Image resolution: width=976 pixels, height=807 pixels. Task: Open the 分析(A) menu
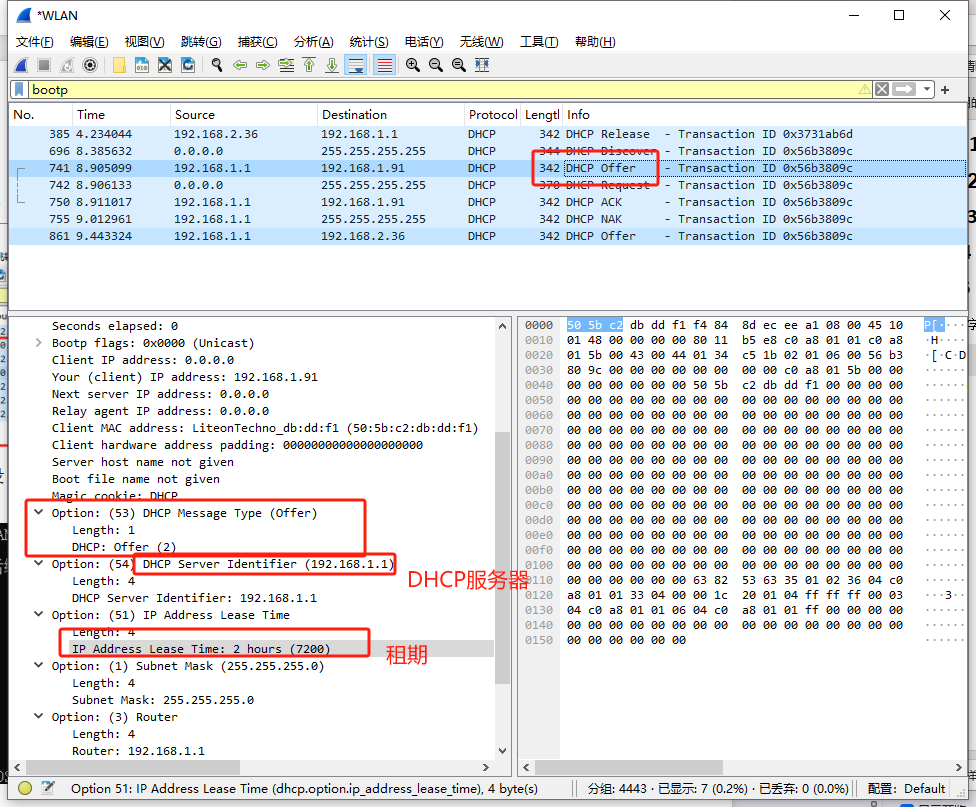click(313, 41)
